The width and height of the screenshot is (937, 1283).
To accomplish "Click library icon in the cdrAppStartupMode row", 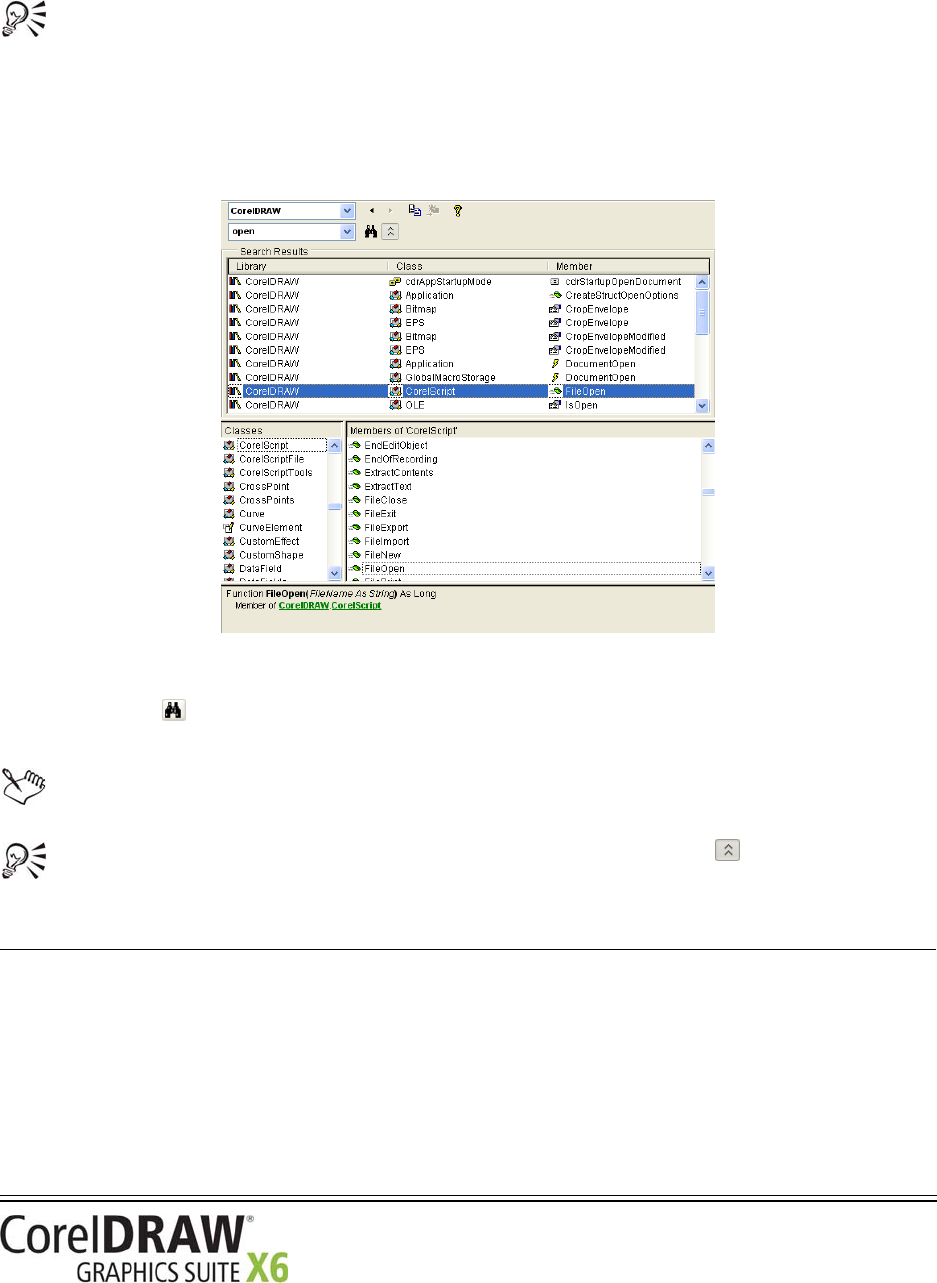I will [x=235, y=282].
